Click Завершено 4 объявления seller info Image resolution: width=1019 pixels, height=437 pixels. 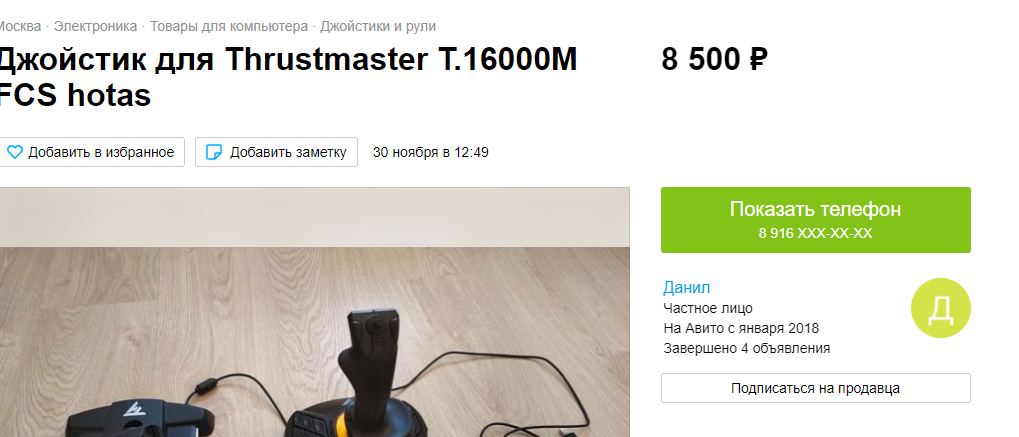point(747,348)
